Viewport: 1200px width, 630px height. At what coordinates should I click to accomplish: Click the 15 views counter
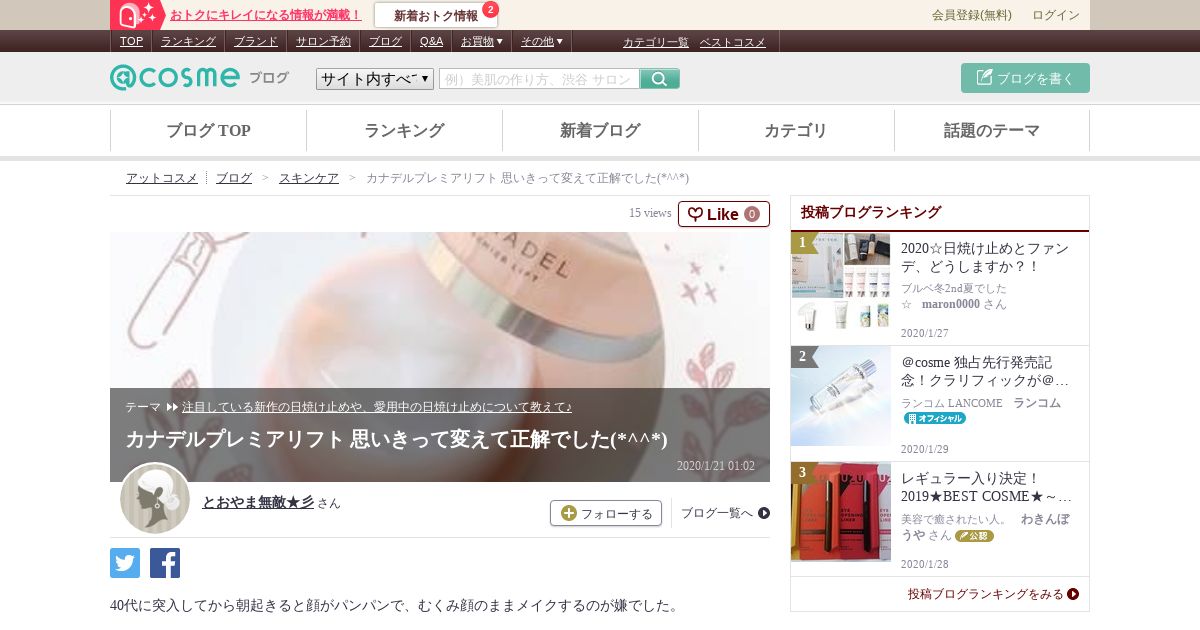point(650,213)
